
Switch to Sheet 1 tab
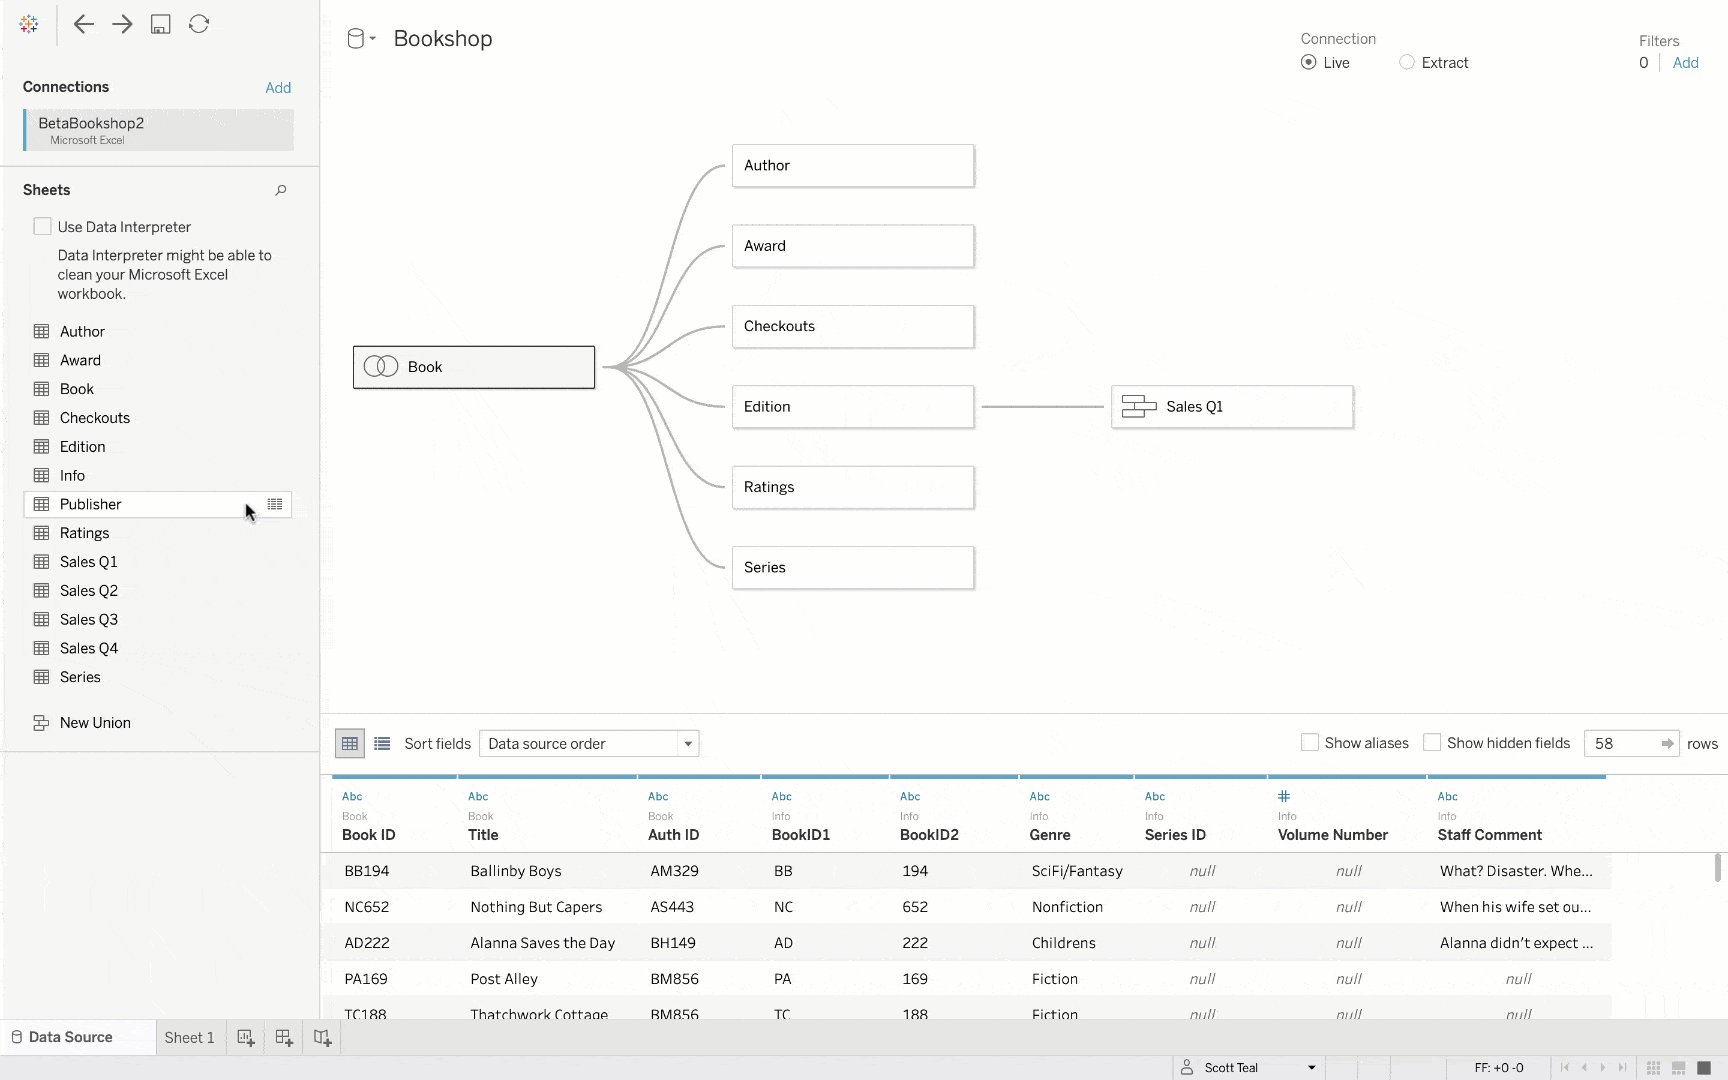(x=189, y=1037)
